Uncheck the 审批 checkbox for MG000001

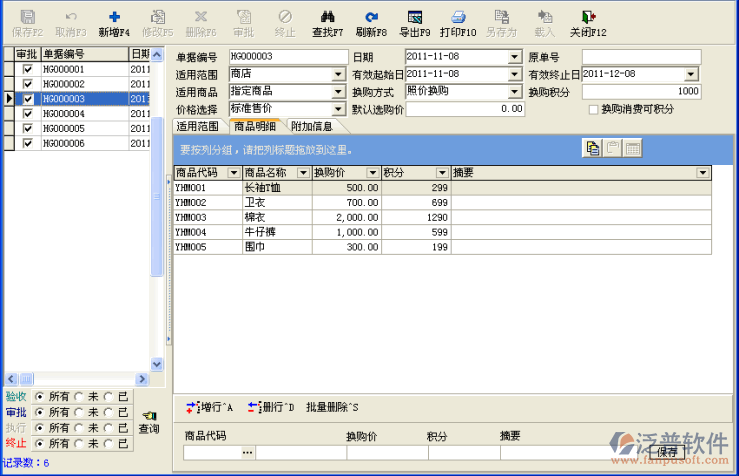click(28, 70)
